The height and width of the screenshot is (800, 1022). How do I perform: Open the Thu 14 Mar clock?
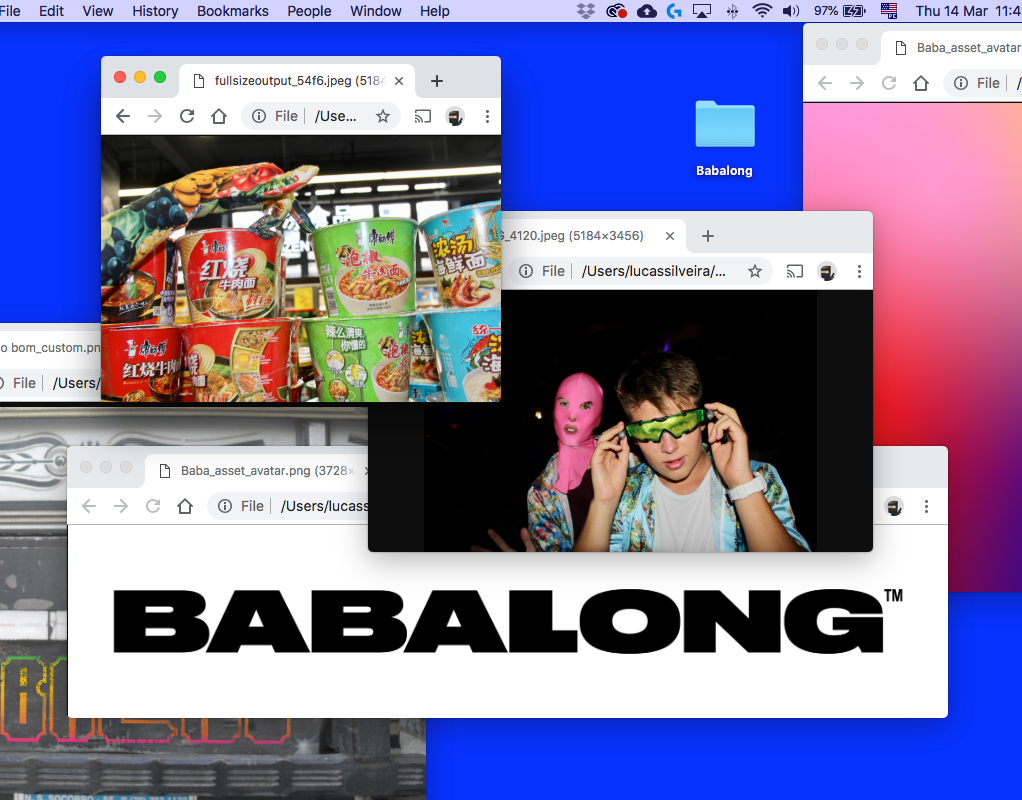point(969,11)
